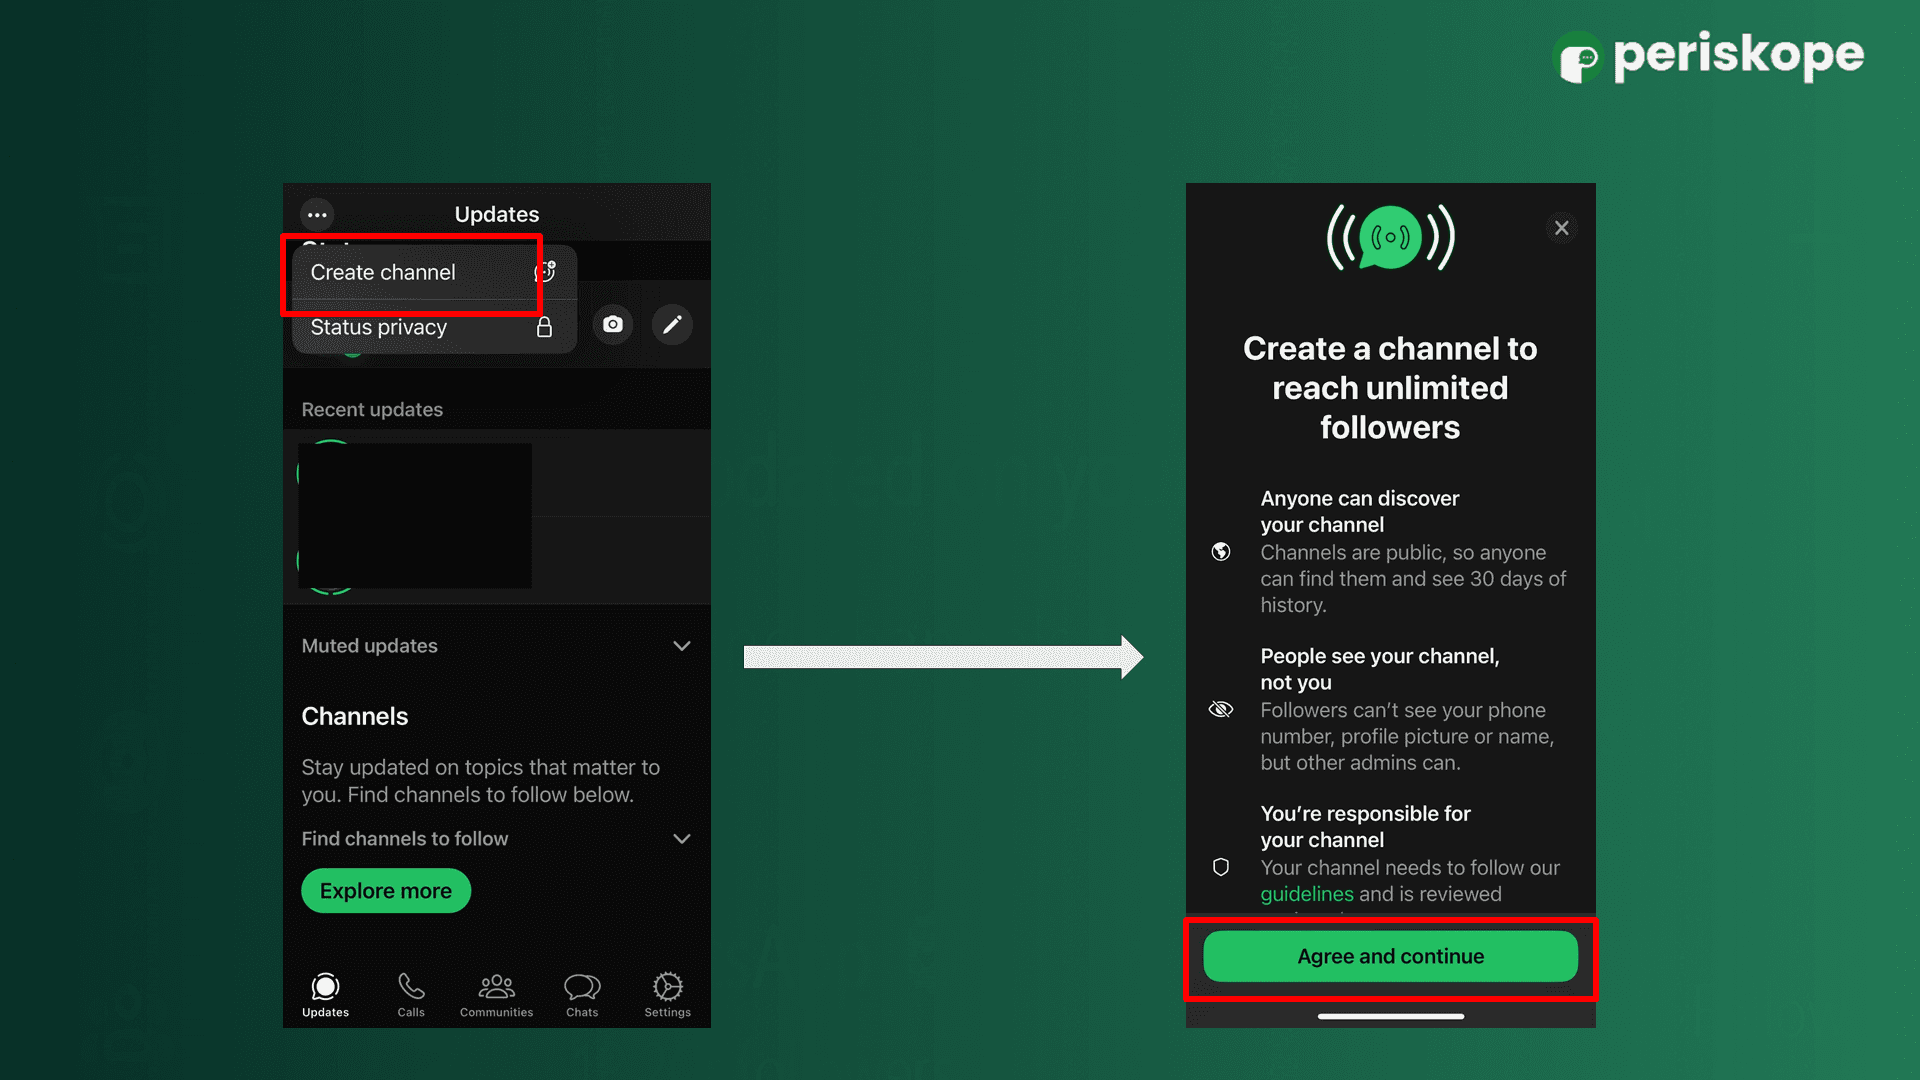This screenshot has width=1920, height=1080.
Task: Tap the blacked-out recent updates thumbnail
Action: [415, 516]
